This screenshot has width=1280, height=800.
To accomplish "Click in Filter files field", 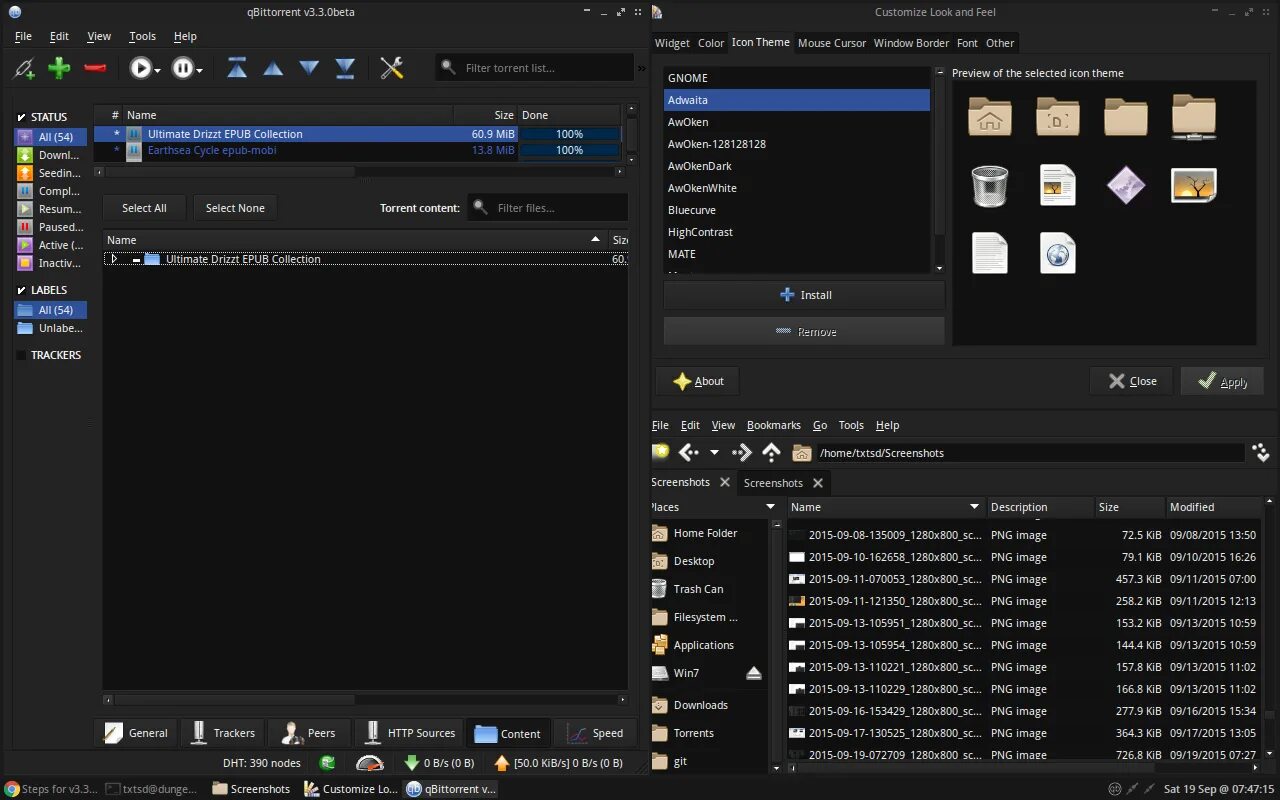I will point(548,208).
